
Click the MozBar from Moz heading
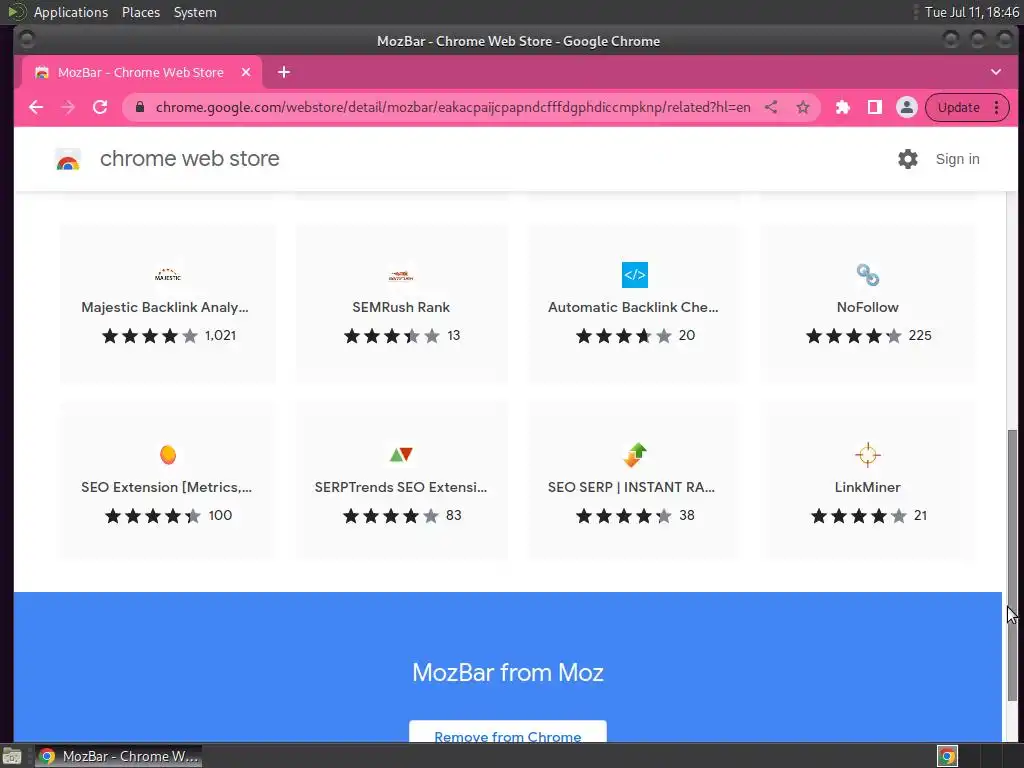pos(507,672)
